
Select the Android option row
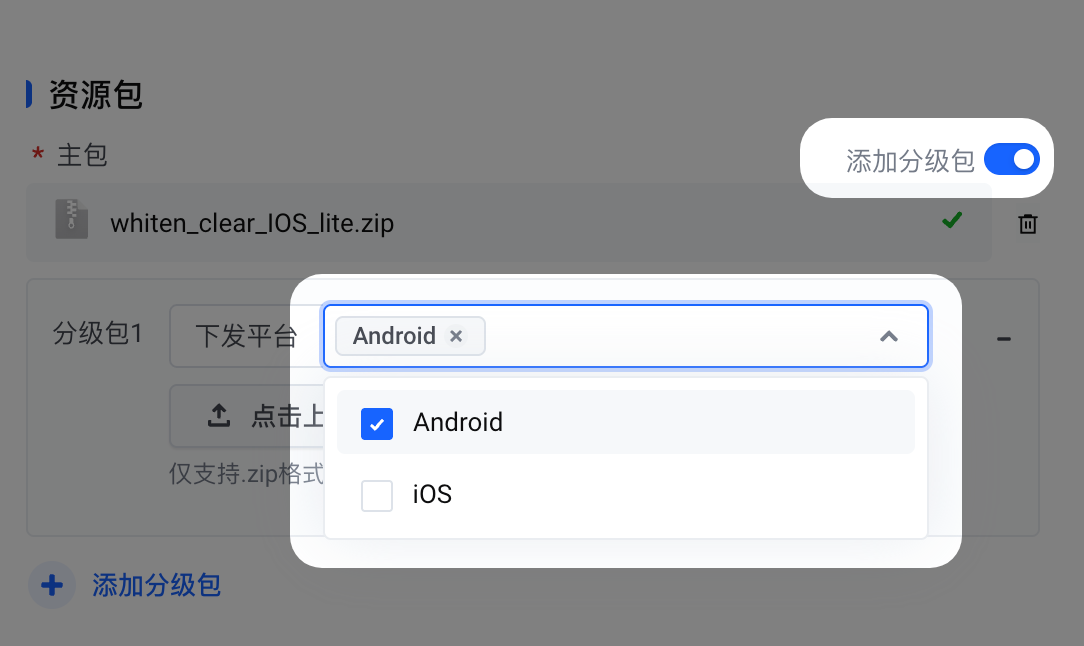626,422
